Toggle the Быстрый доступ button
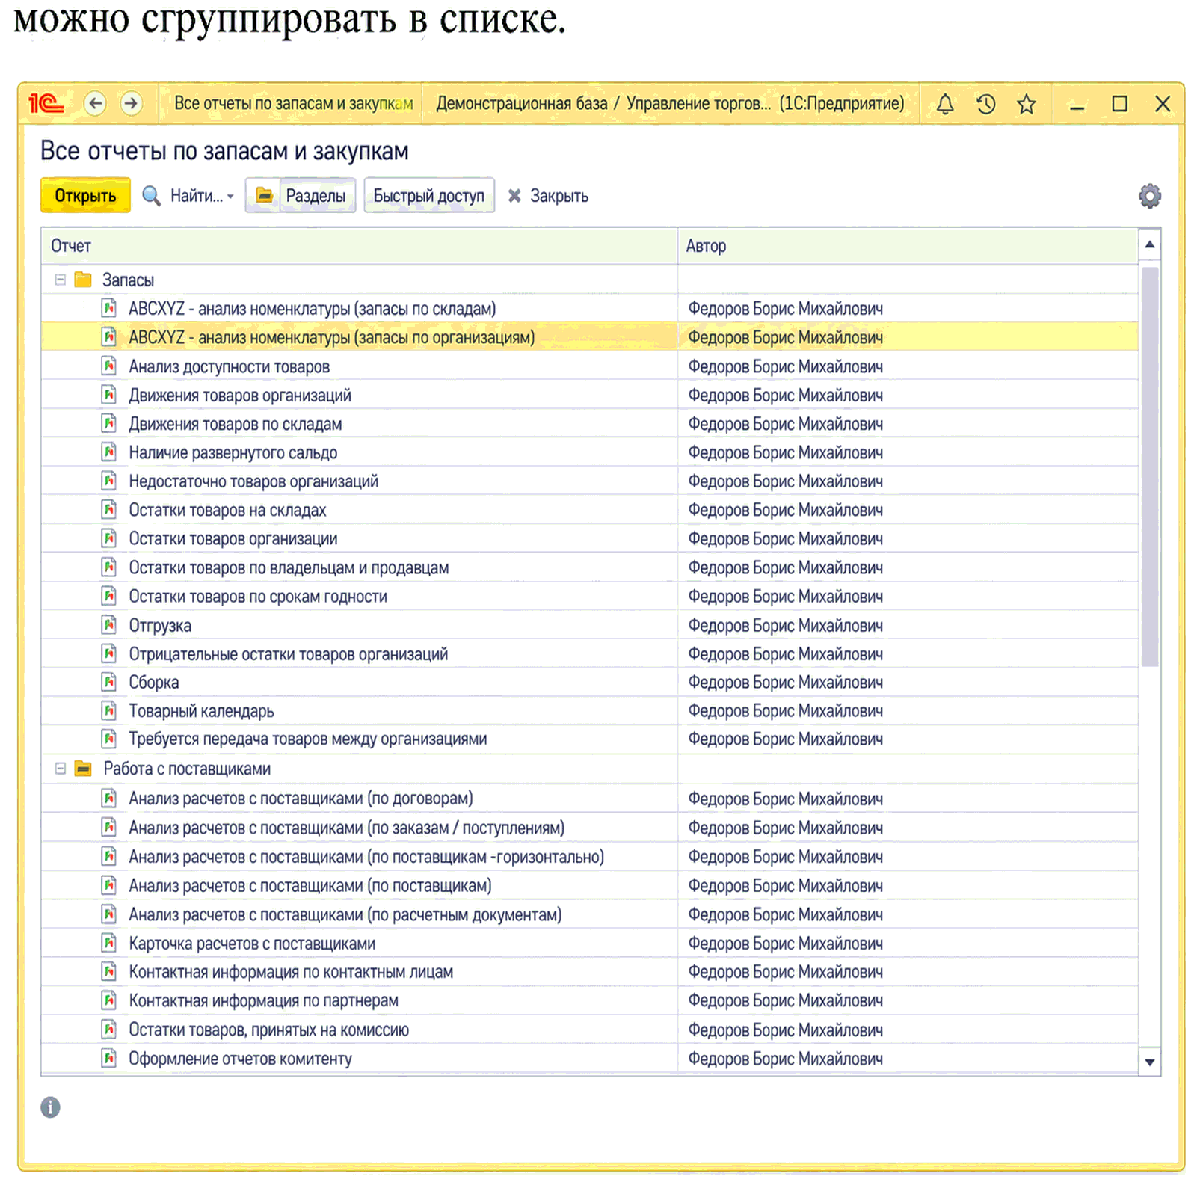The width and height of the screenshot is (1200, 1200). [429, 196]
